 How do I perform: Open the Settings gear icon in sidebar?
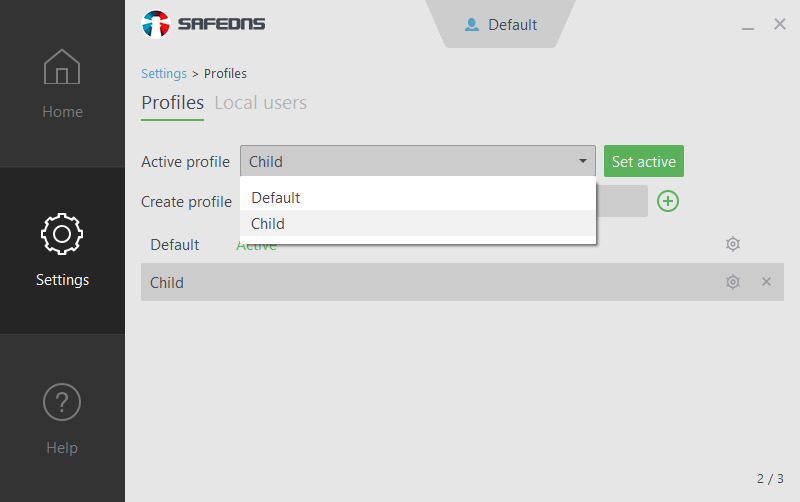62,234
